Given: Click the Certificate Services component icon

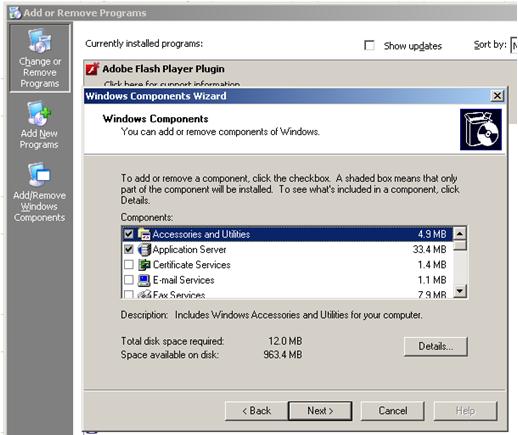Looking at the screenshot, I should coord(144,265).
